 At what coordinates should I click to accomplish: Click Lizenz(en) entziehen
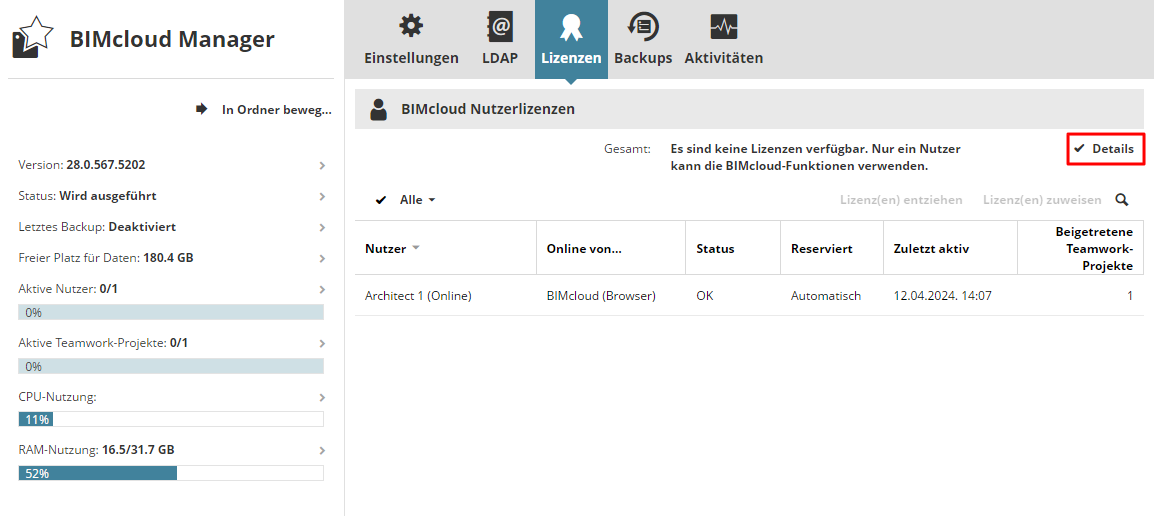click(901, 200)
